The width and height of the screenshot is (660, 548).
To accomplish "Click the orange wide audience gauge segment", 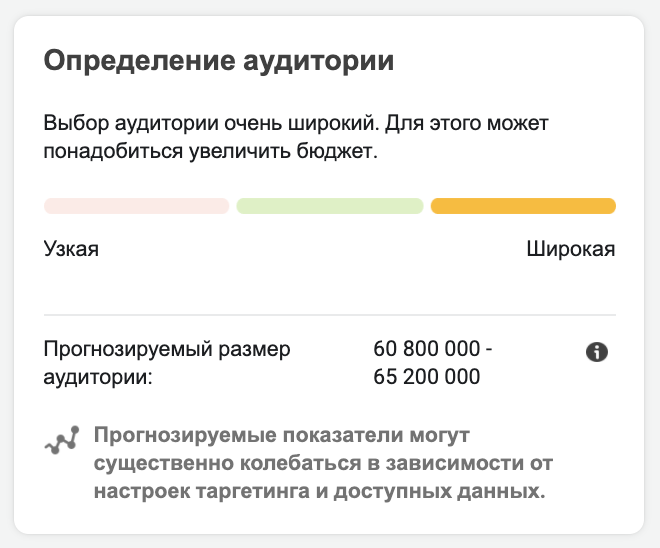I will click(523, 206).
